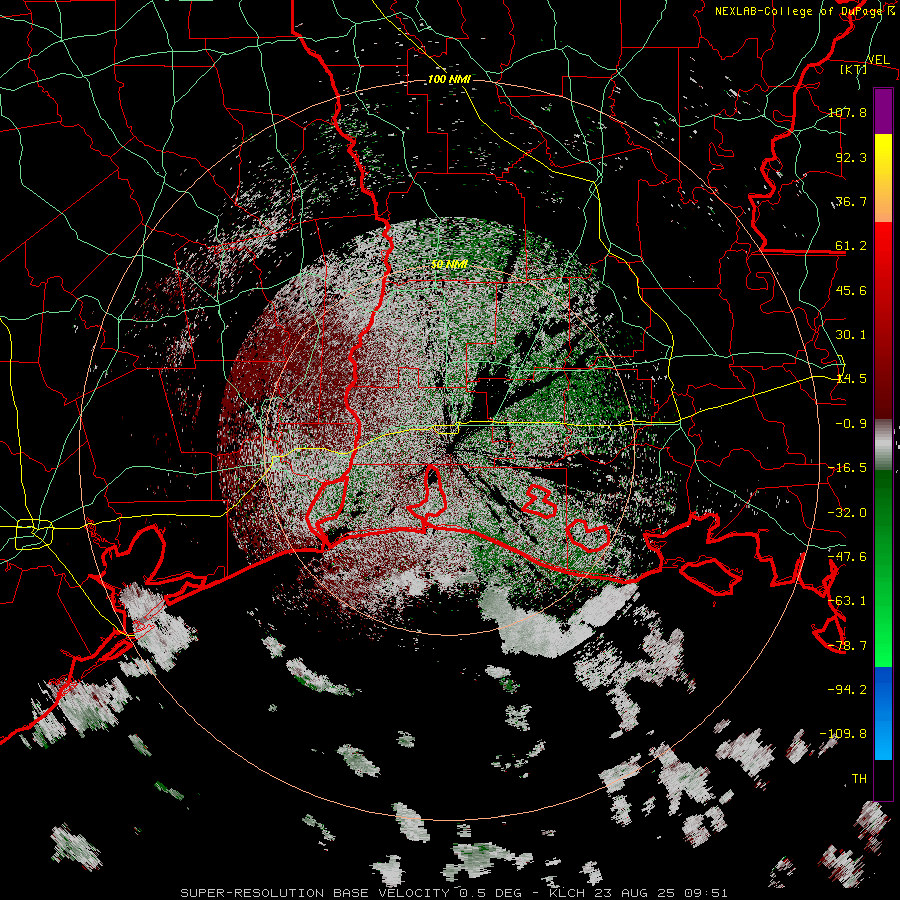Viewport: 900px width, 900px height.
Task: Pick the blue segment of the color bar
Action: [x=883, y=713]
